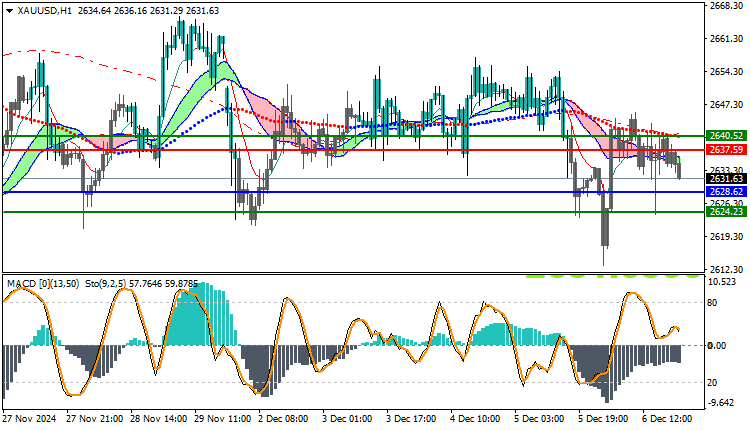Click the 6 Dec 12:00 time axis label

[x=667, y=419]
